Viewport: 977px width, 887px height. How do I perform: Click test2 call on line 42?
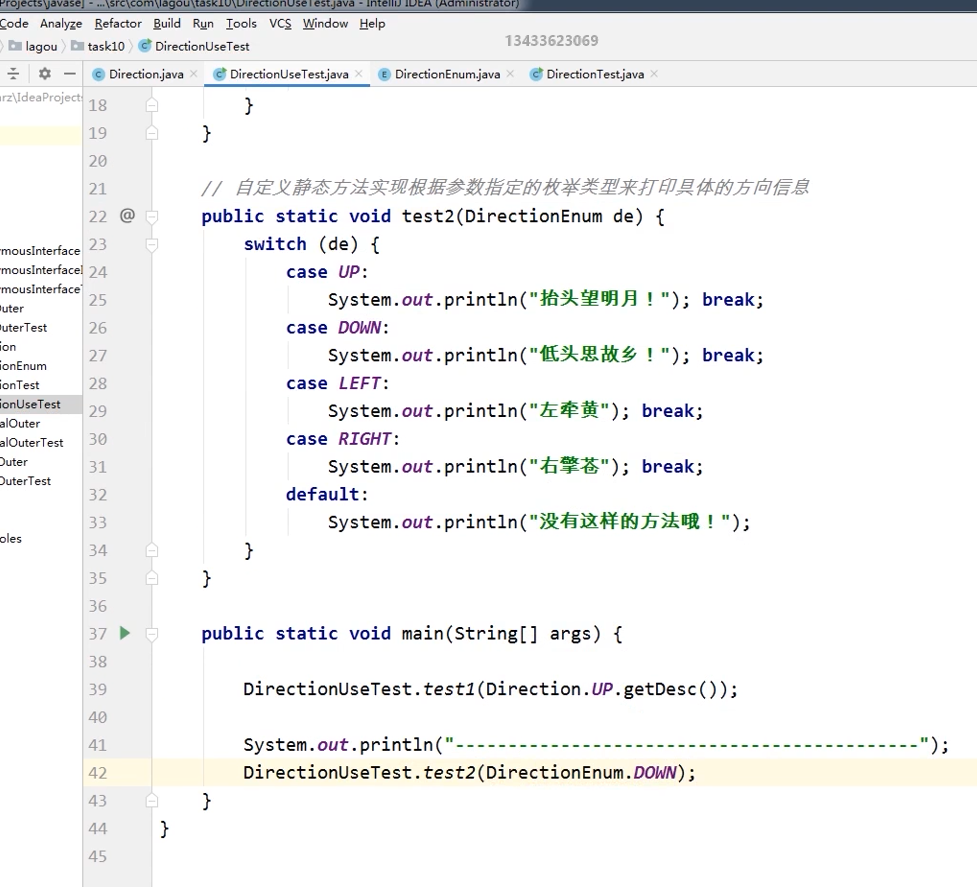449,772
